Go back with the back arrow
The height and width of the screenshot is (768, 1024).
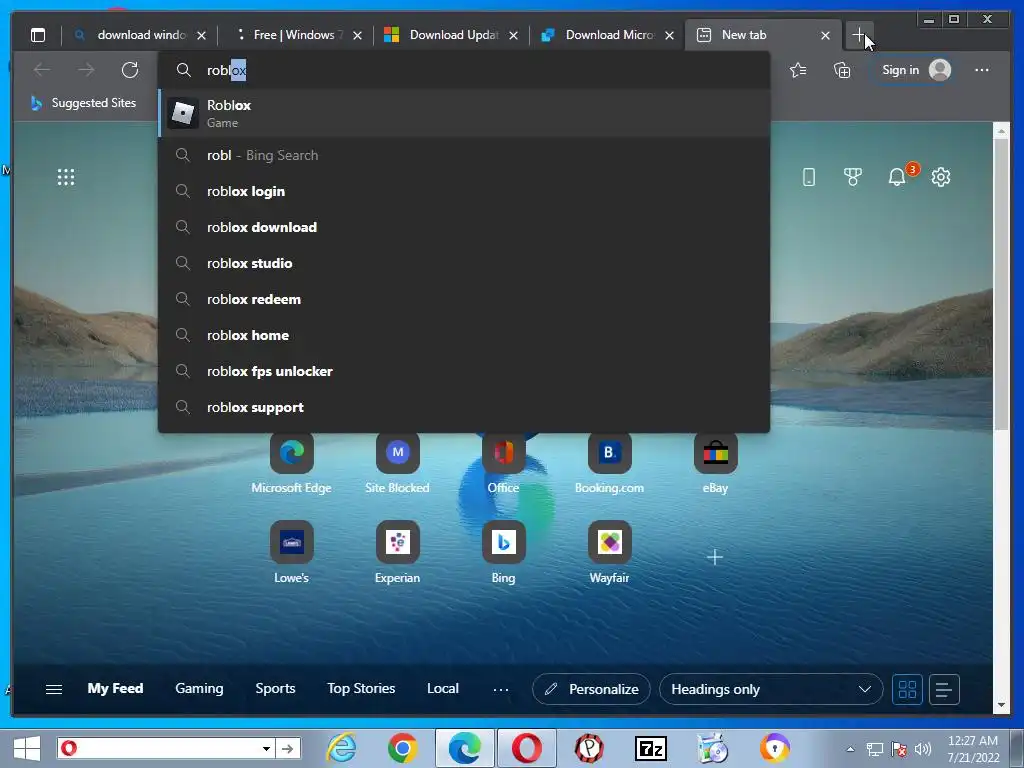click(x=42, y=70)
